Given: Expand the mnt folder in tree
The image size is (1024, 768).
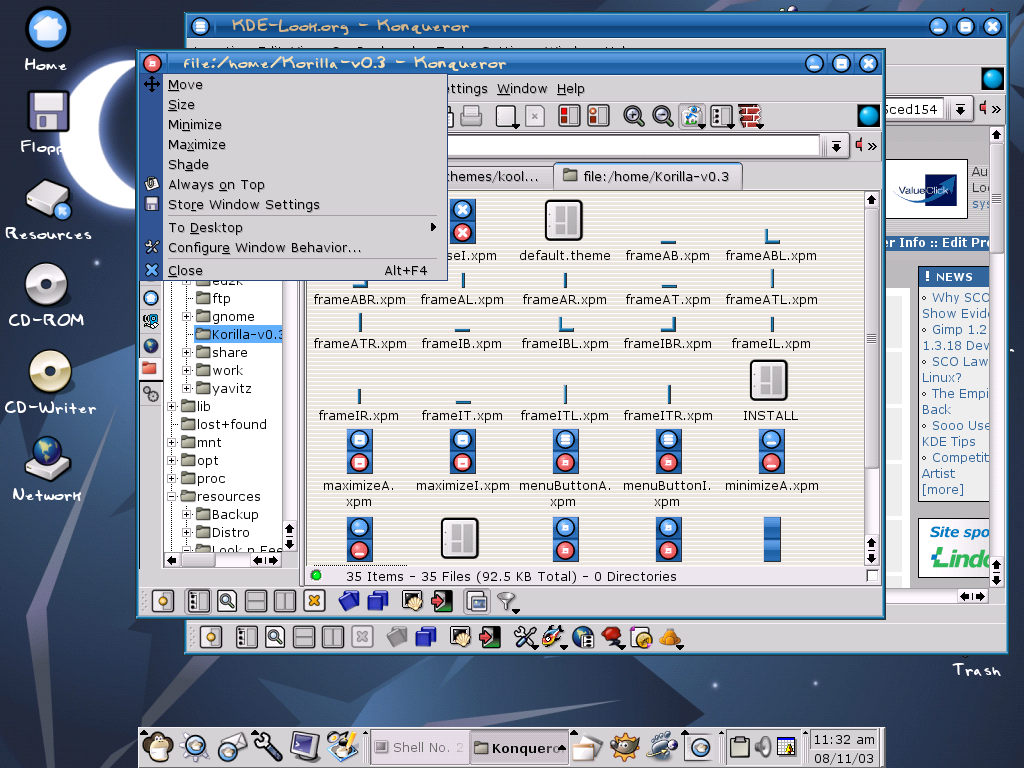Looking at the screenshot, I should (172, 442).
